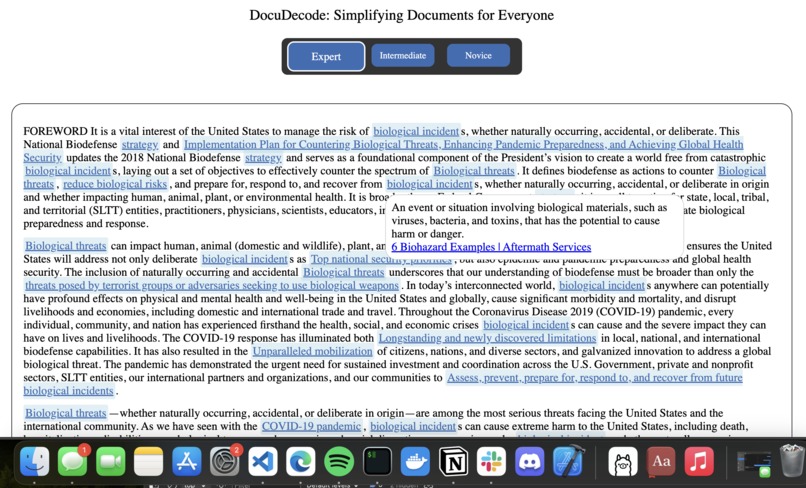Open System Preferences from the dock
This screenshot has height=488, width=806.
225,461
